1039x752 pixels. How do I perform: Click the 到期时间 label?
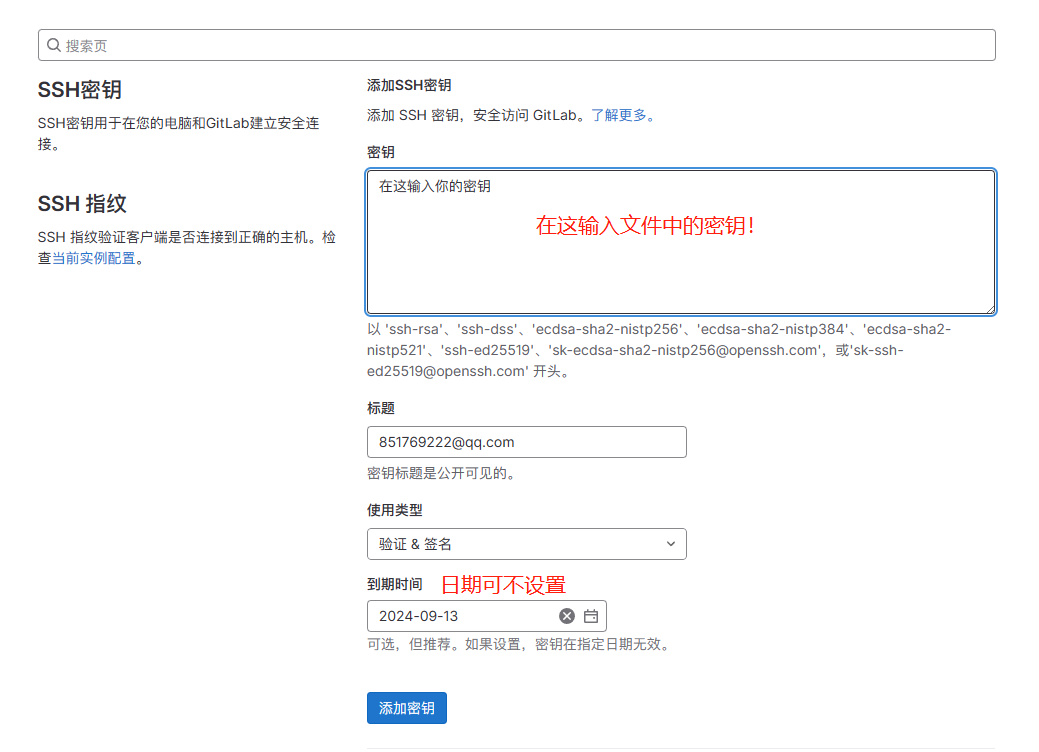tap(394, 584)
